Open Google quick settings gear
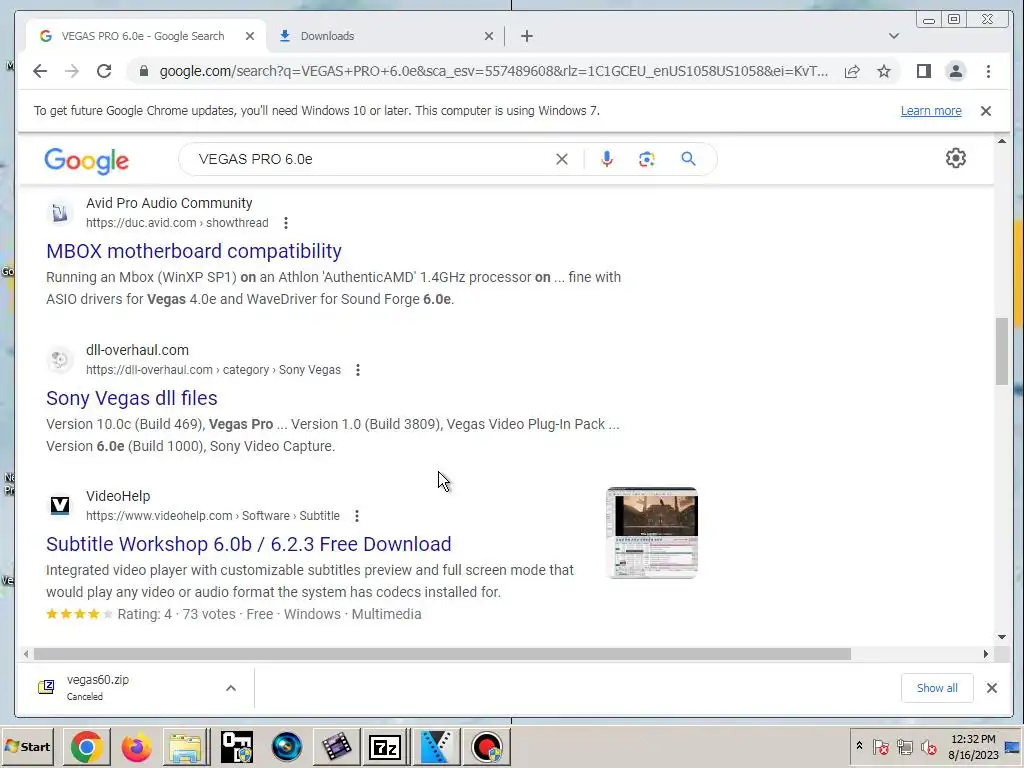The image size is (1024, 768). point(955,158)
